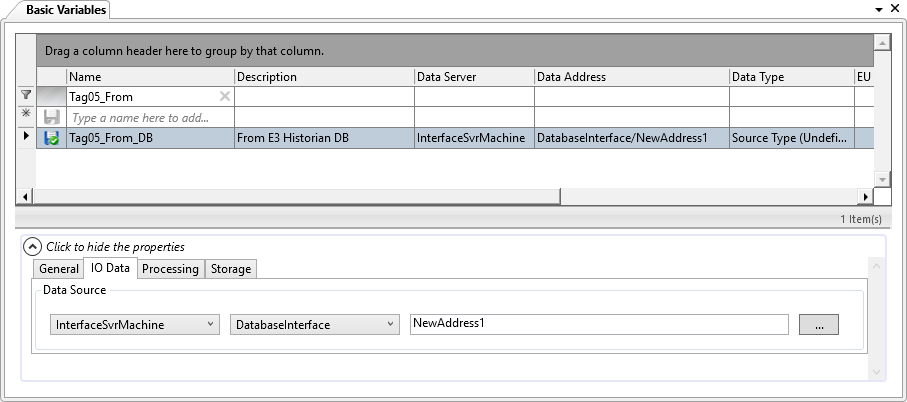
Task: Click the saved-status icon of Tag05_From_DB row
Action: click(x=52, y=138)
